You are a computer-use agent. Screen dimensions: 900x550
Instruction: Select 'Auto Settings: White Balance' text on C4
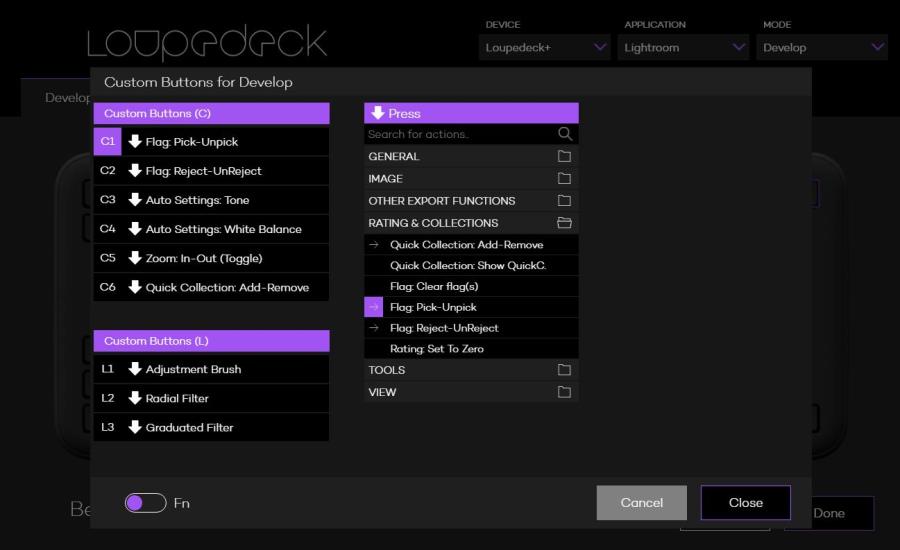click(x=223, y=229)
